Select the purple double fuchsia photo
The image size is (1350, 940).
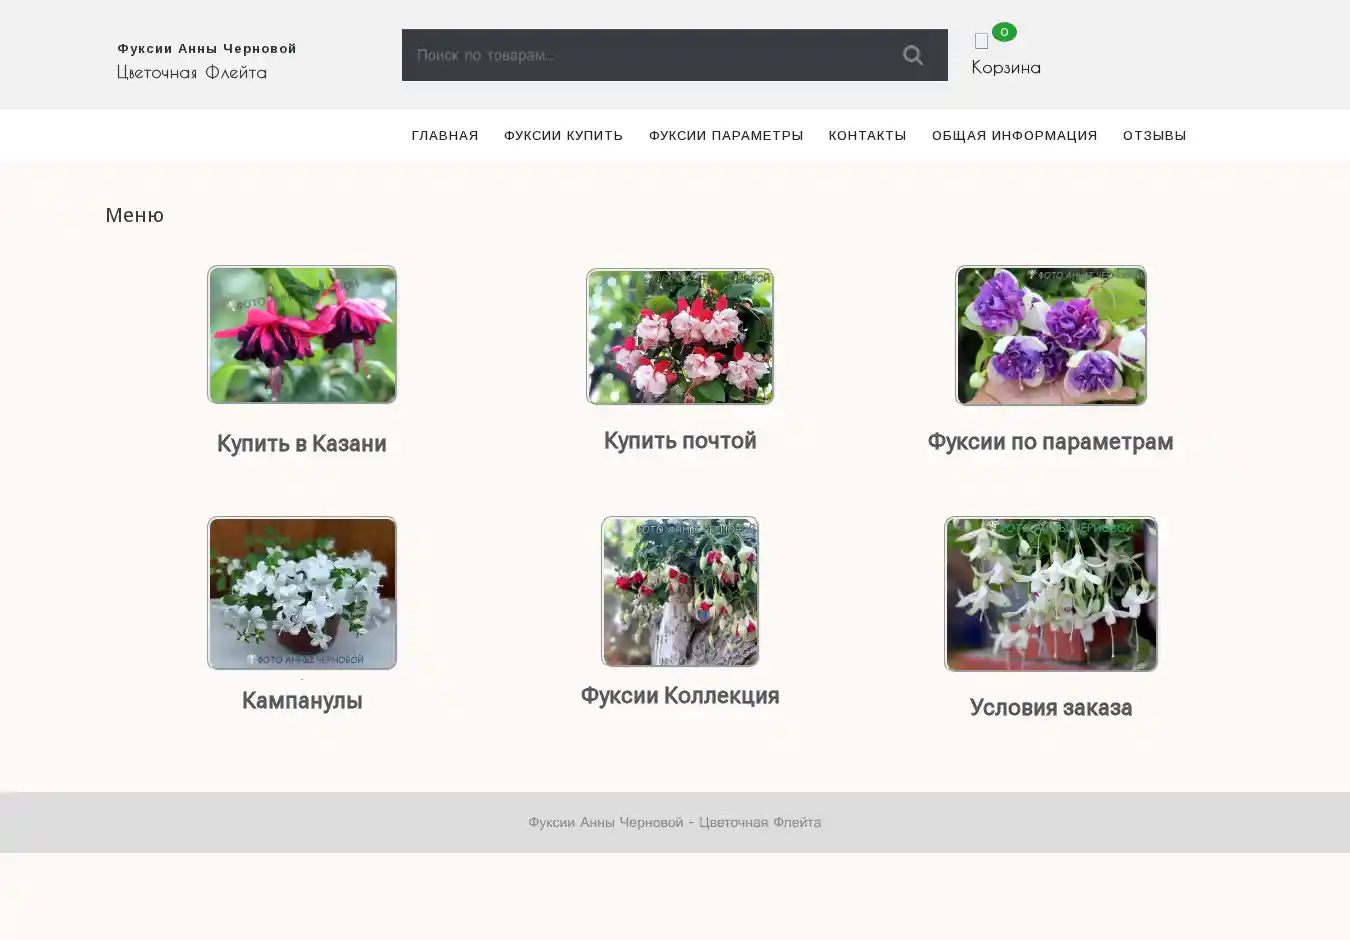[x=1050, y=335]
